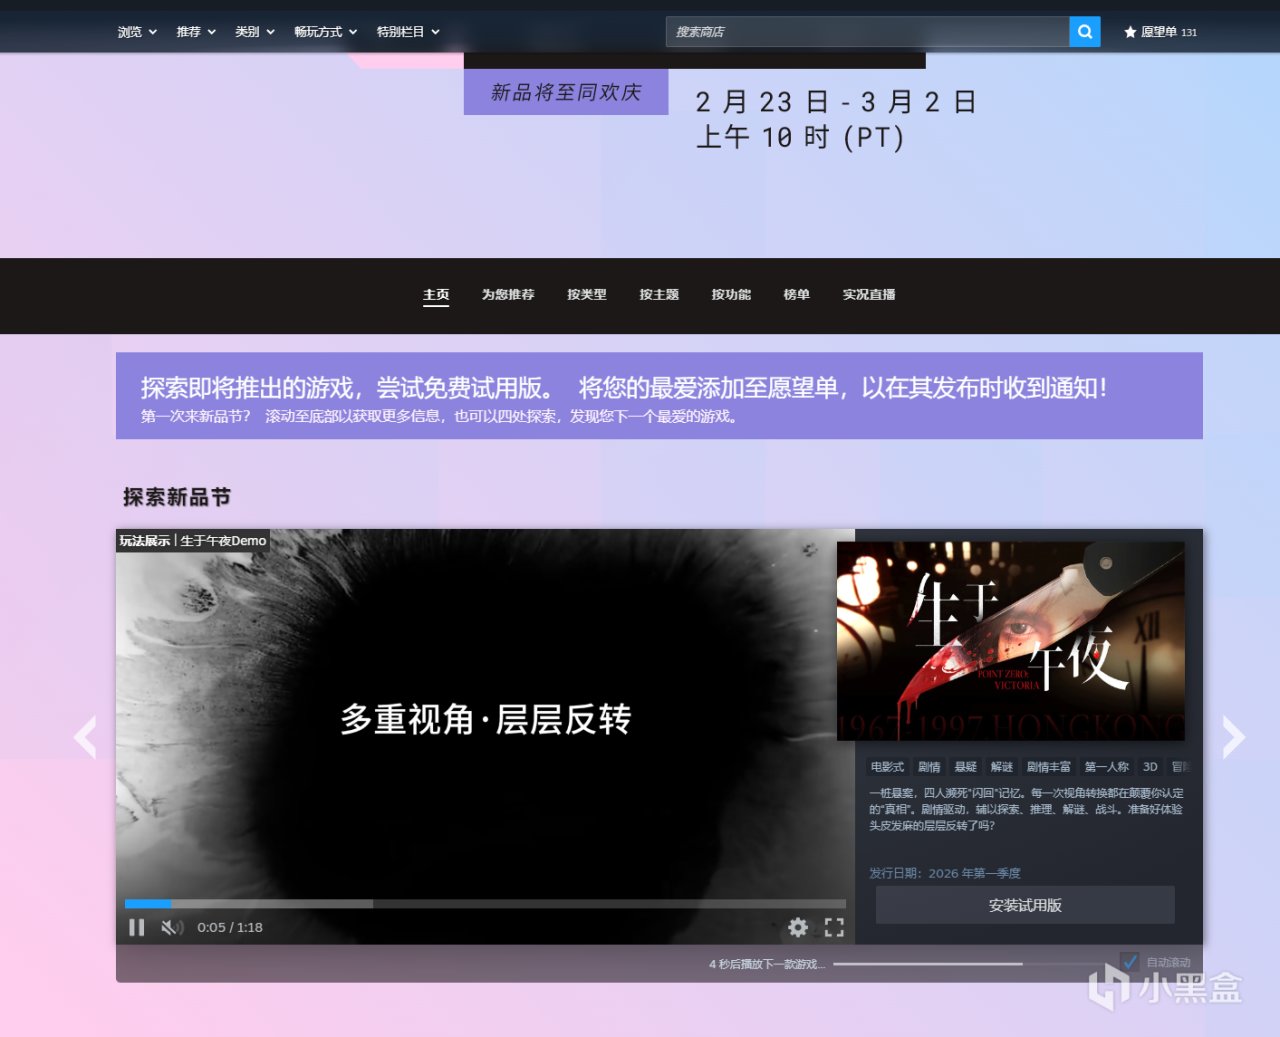Click the blue search magnifier button
The height and width of the screenshot is (1037, 1280).
(1085, 32)
